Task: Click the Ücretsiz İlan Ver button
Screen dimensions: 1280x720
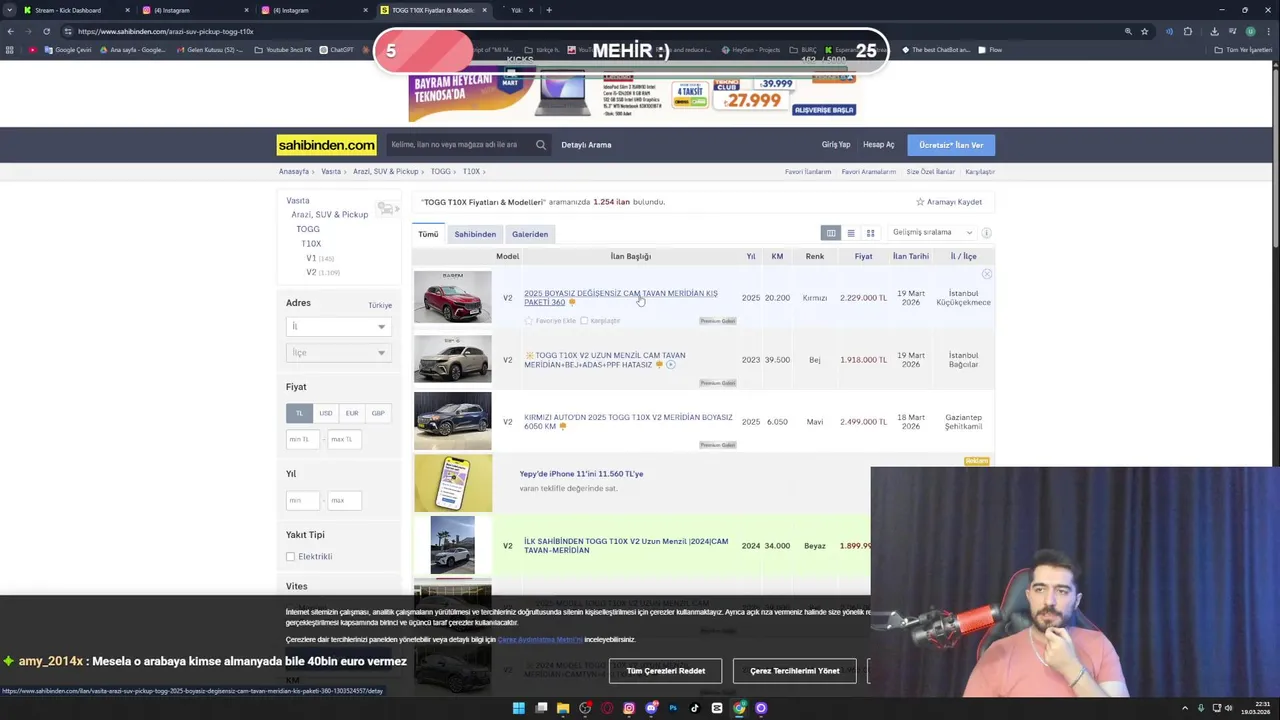Action: [x=951, y=145]
